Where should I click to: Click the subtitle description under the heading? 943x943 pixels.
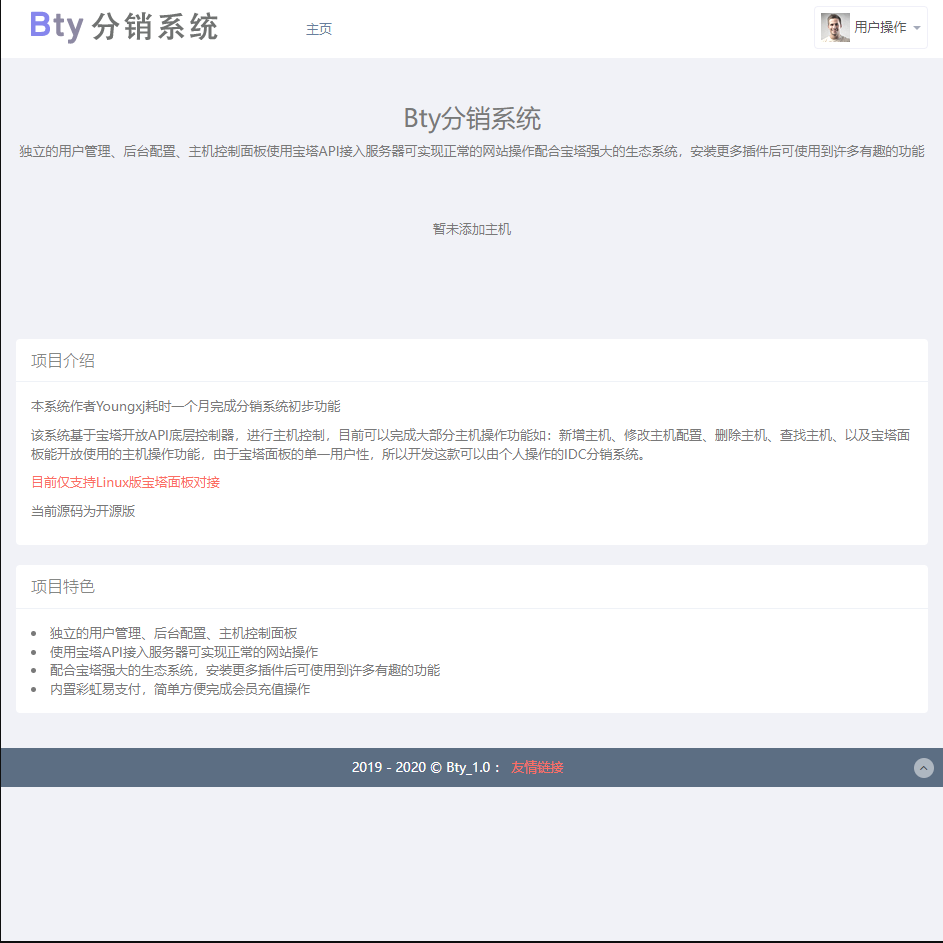pyautogui.click(x=472, y=152)
